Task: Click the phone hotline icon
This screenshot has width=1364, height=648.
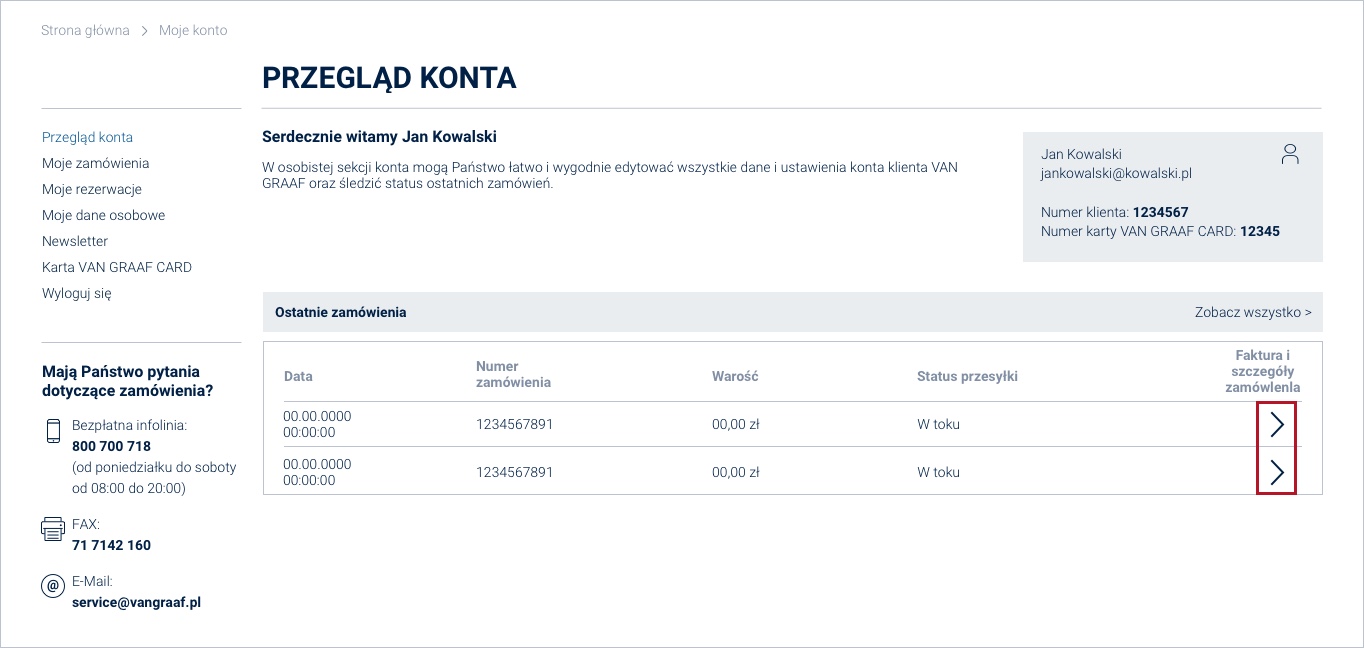Action: coord(53,431)
